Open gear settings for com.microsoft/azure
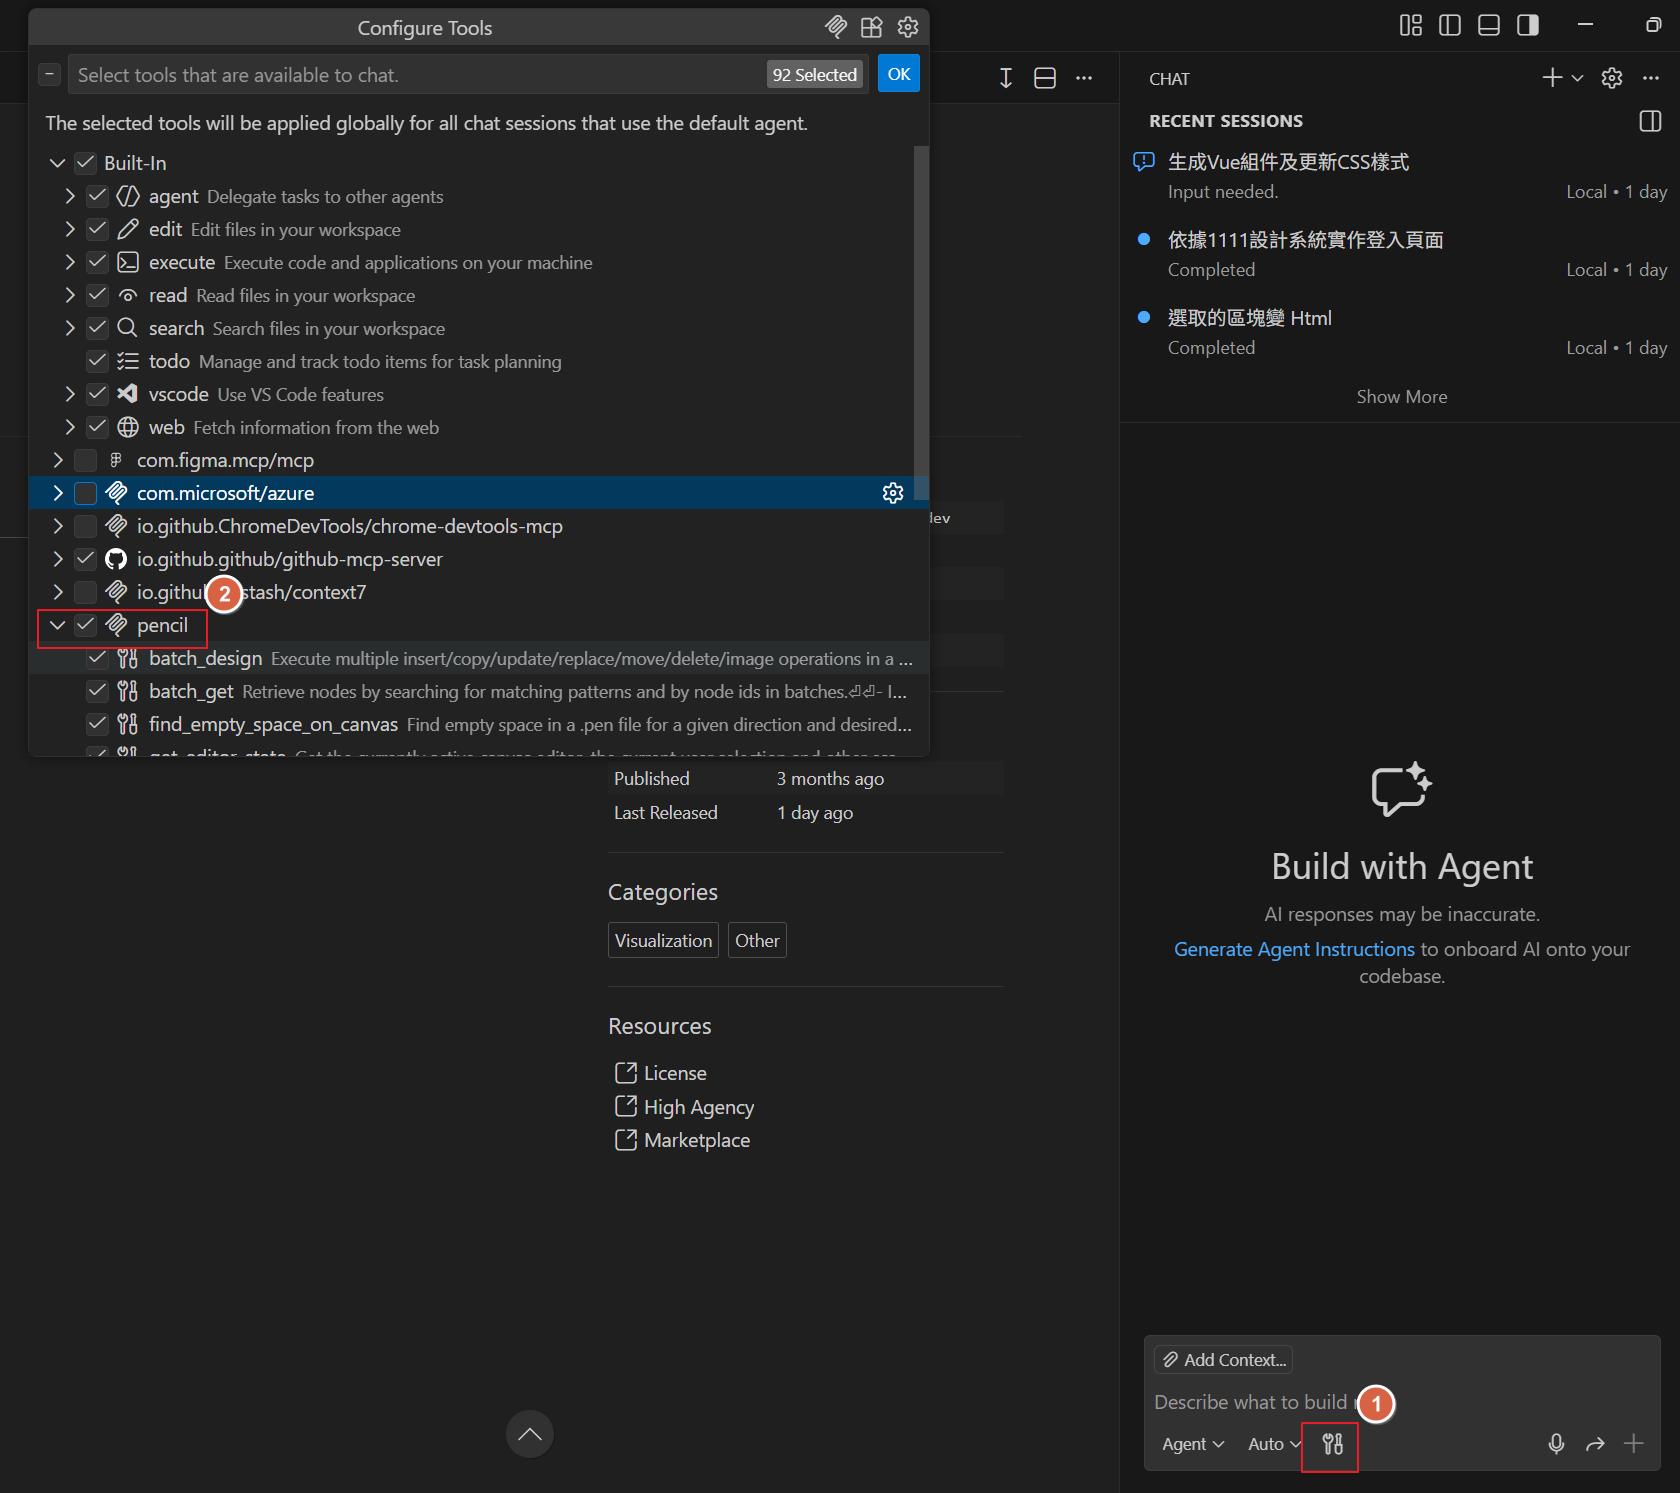 point(893,493)
